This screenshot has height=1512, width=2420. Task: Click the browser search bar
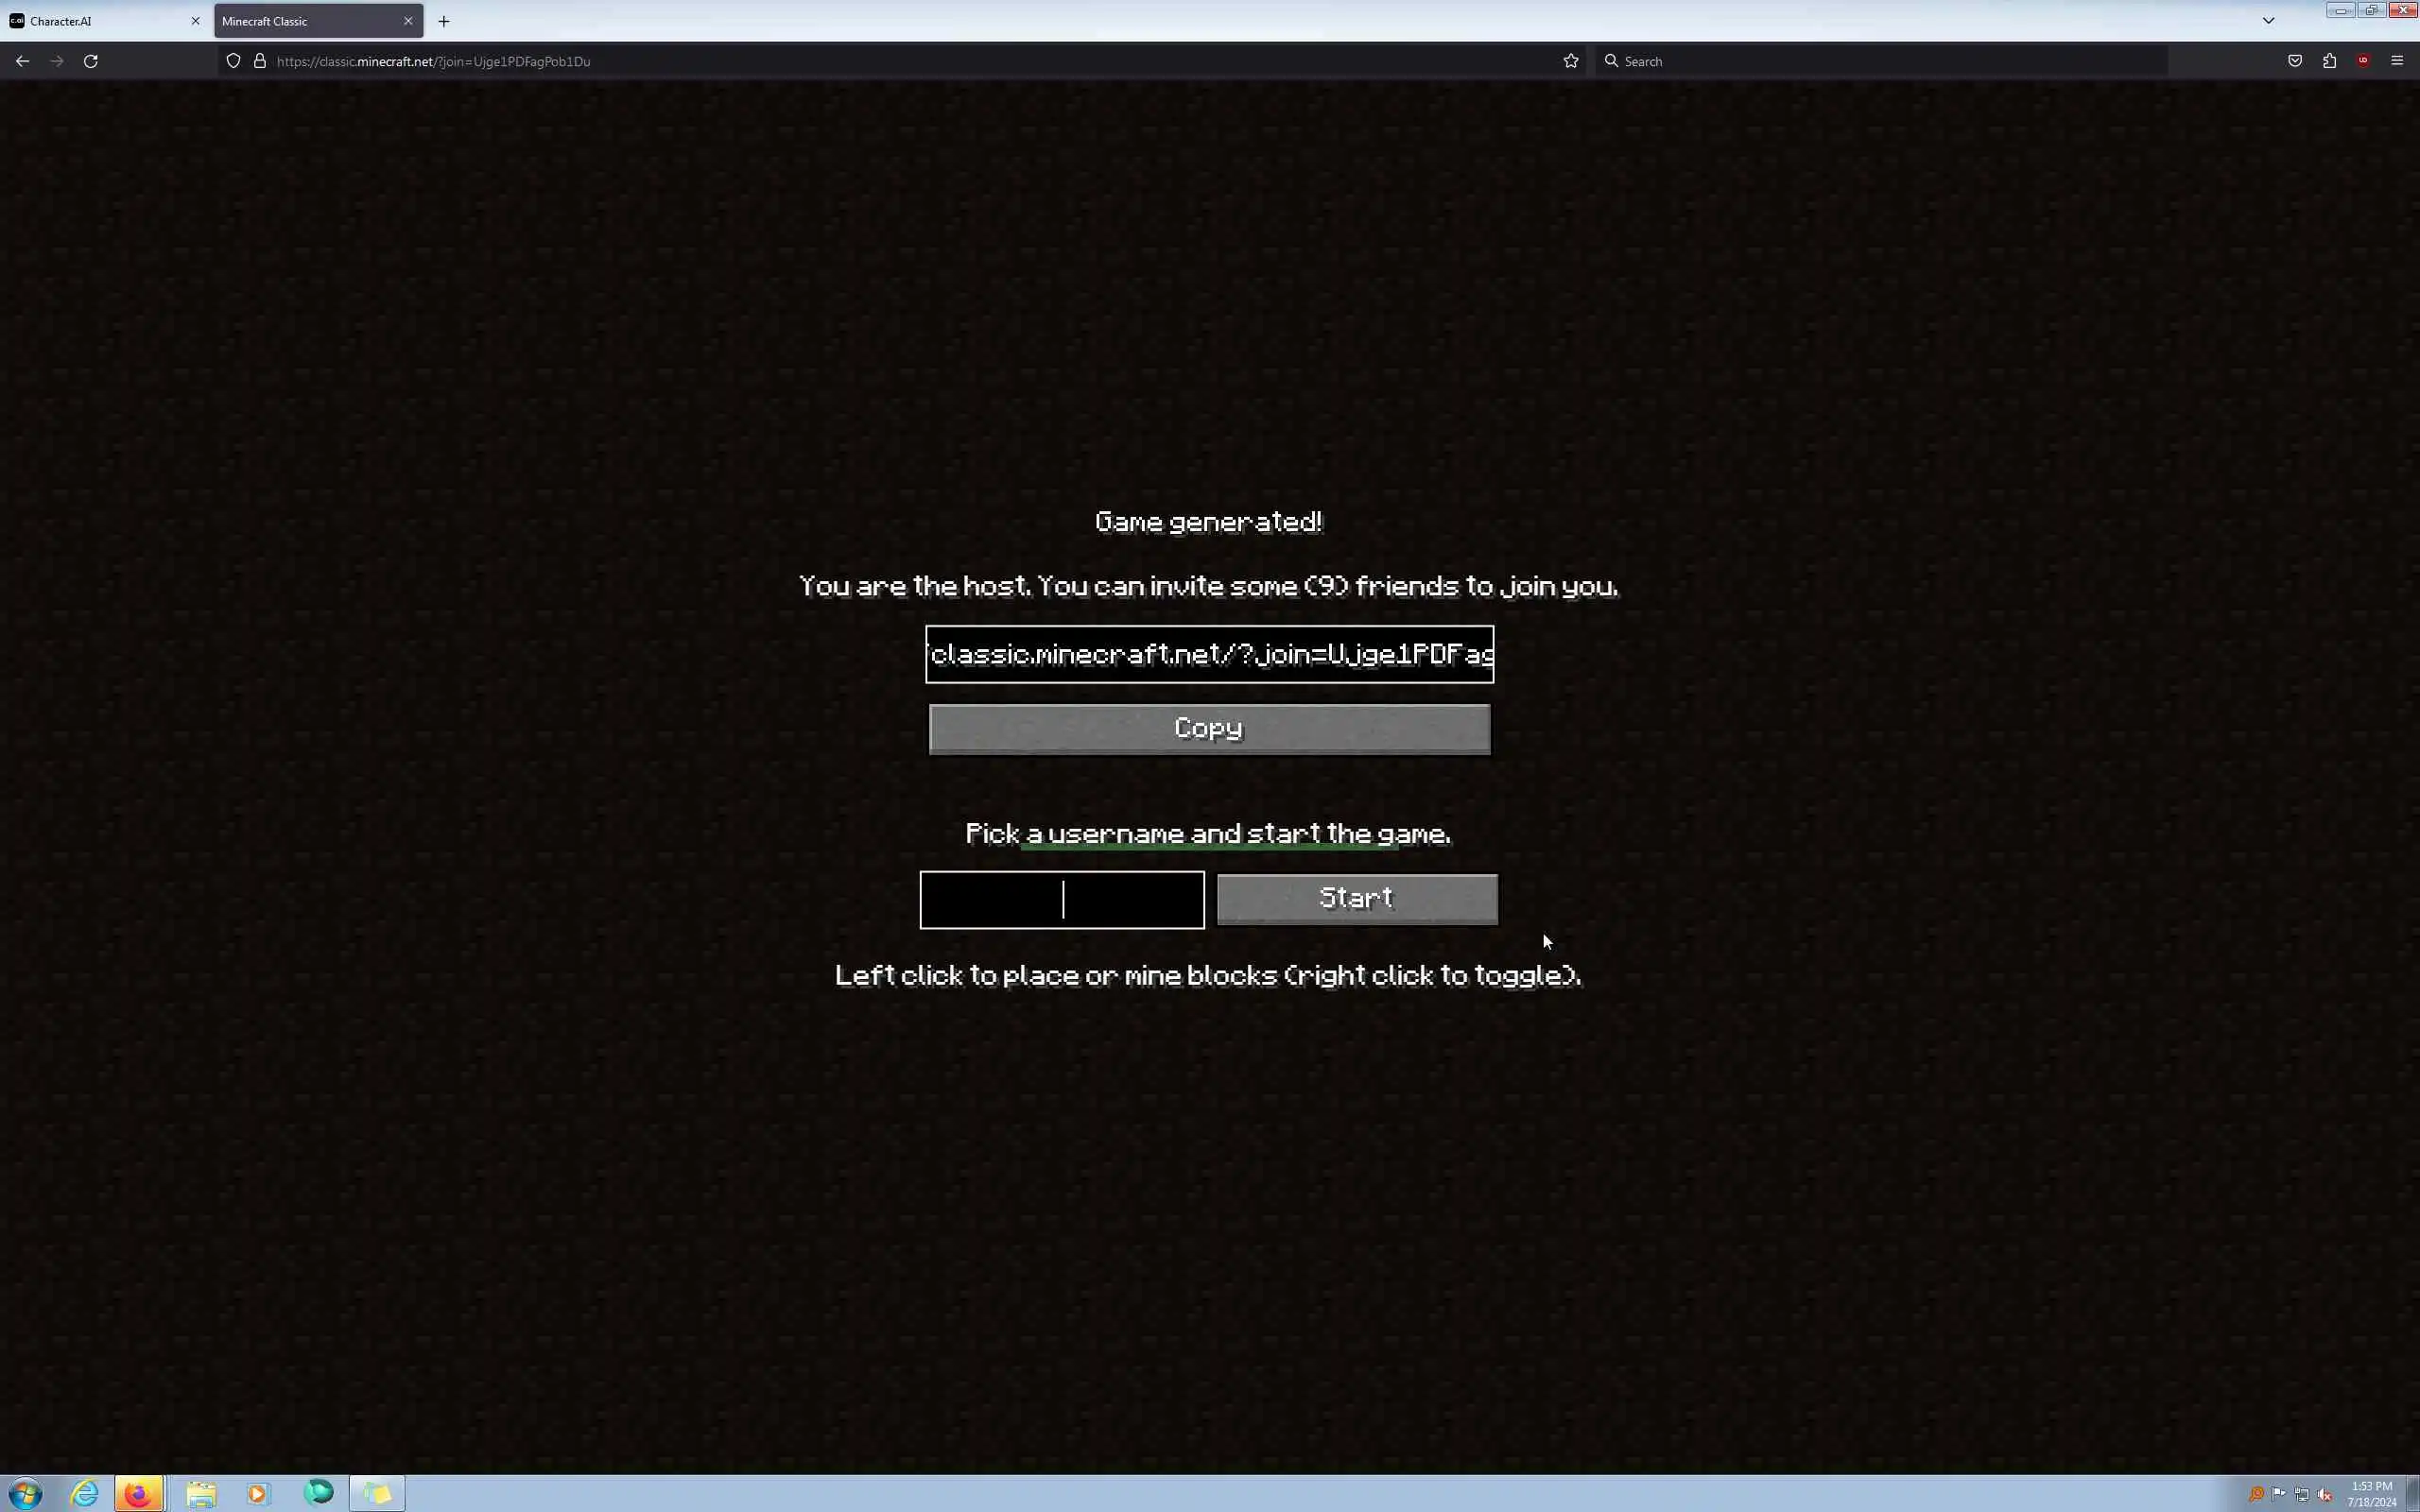coord(1880,61)
